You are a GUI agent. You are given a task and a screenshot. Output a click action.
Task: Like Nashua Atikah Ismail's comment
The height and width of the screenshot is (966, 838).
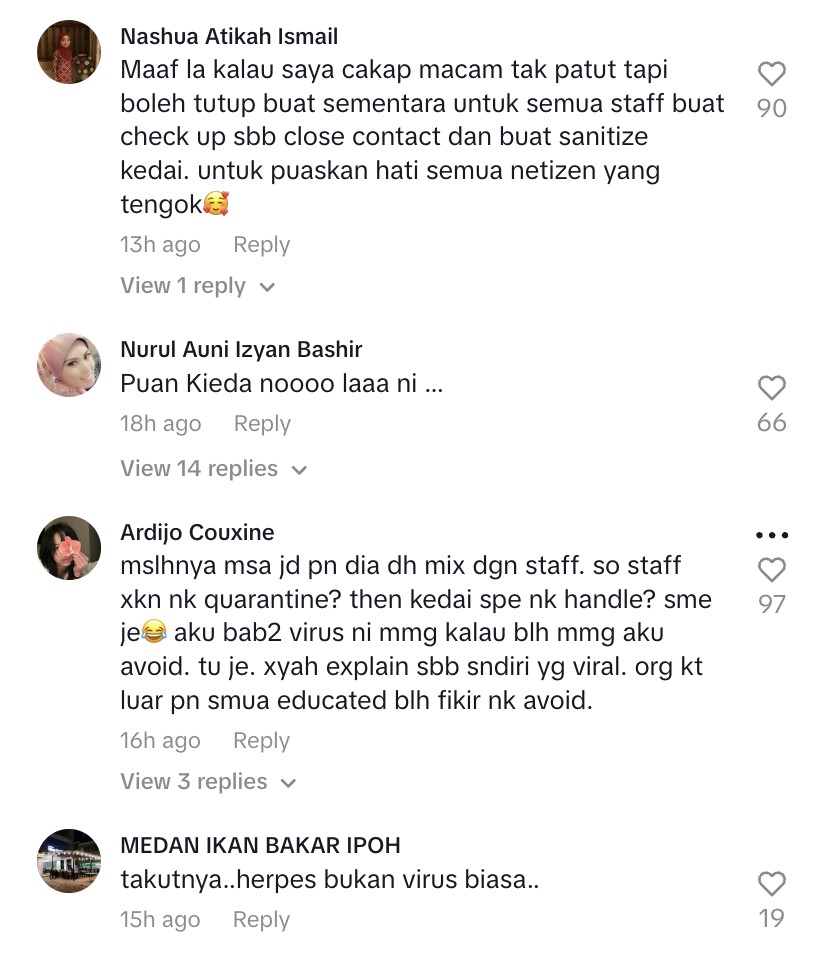point(771,74)
